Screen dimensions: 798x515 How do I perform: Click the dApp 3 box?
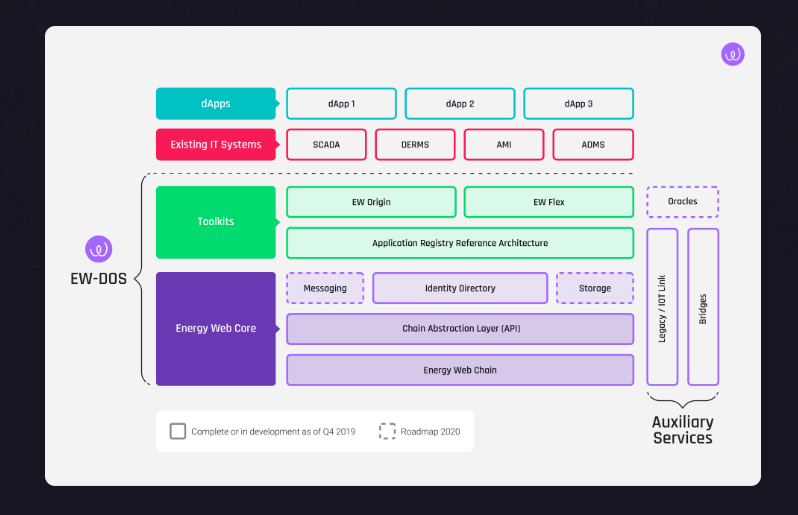click(579, 104)
